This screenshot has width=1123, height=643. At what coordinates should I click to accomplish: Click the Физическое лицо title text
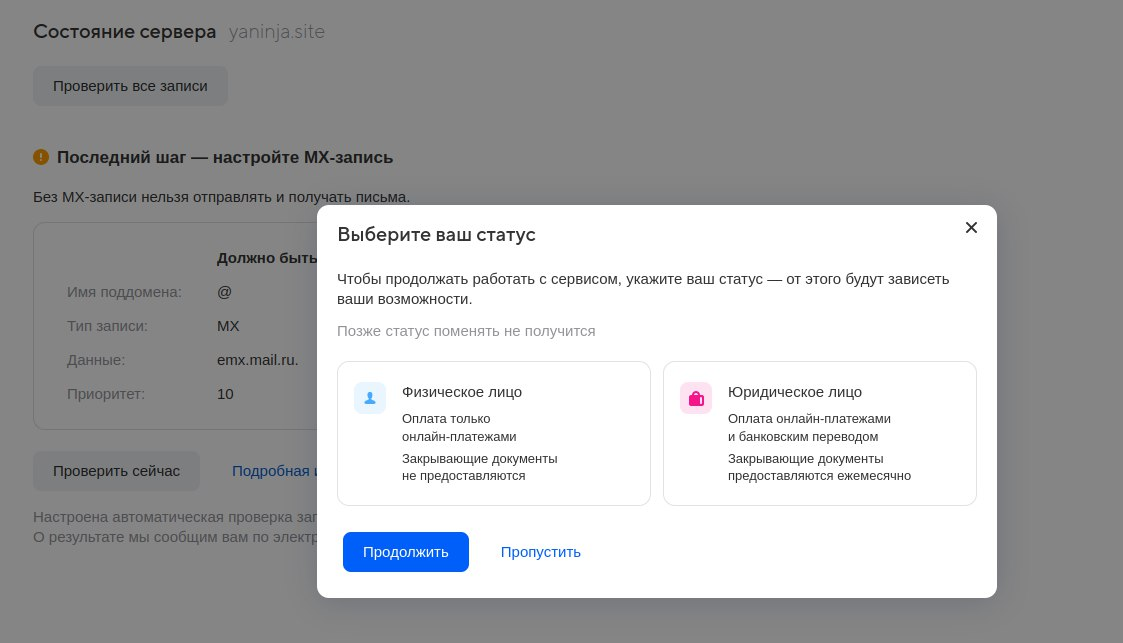[x=462, y=392]
